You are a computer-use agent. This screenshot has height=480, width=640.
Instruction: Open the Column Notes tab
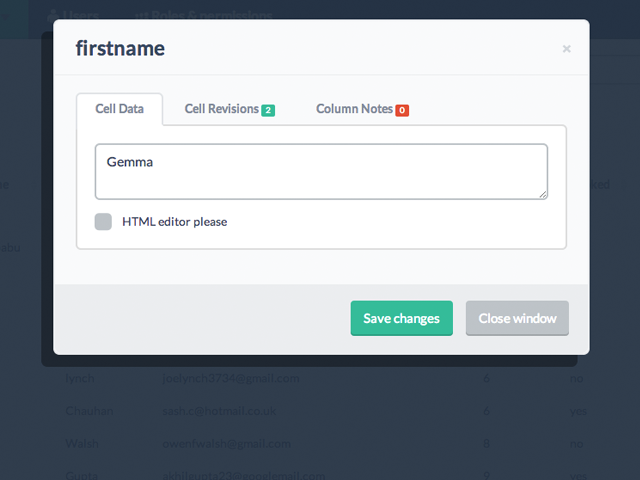tap(354, 109)
